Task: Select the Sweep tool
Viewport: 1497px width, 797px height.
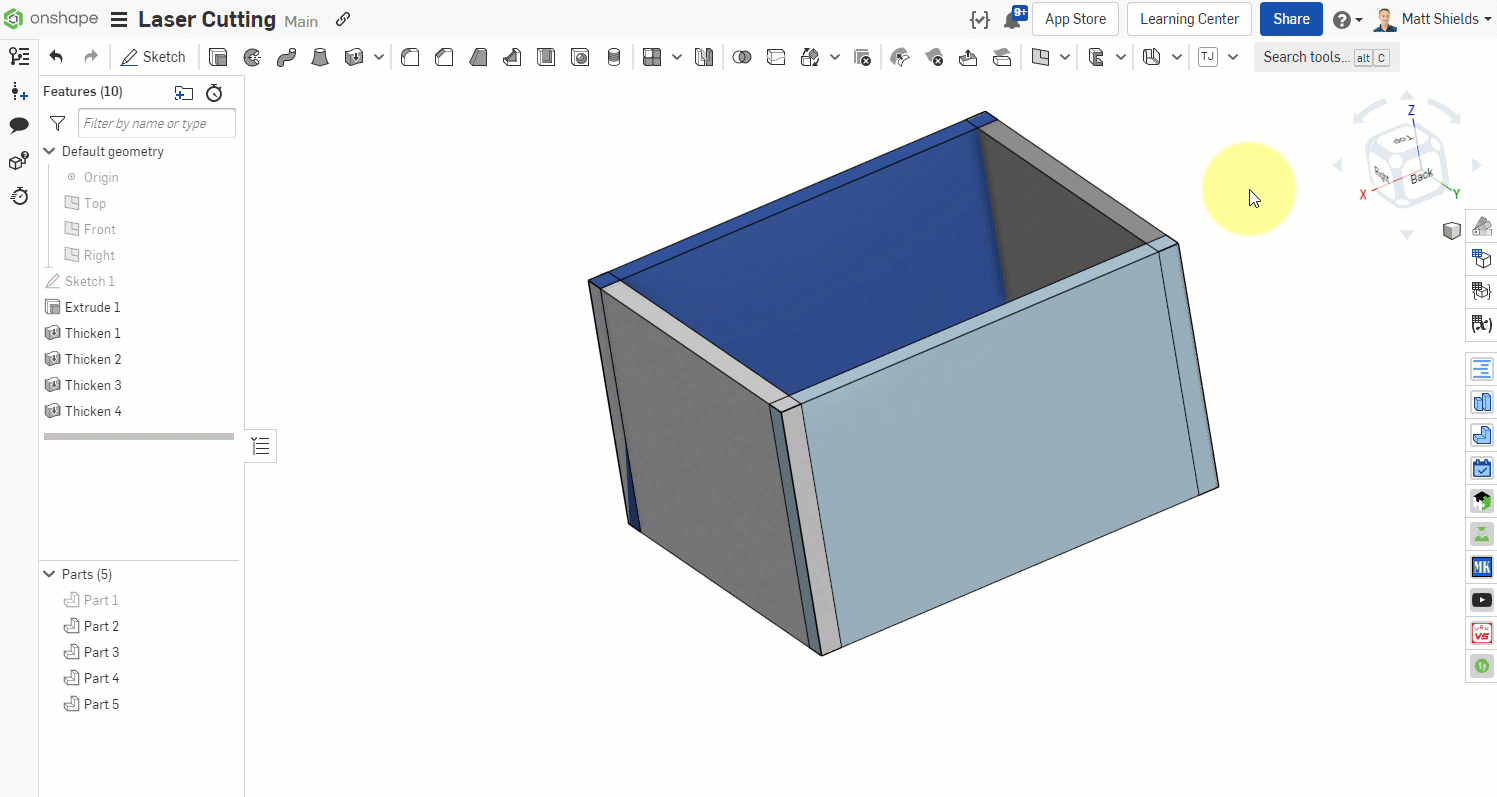Action: pyautogui.click(x=285, y=57)
